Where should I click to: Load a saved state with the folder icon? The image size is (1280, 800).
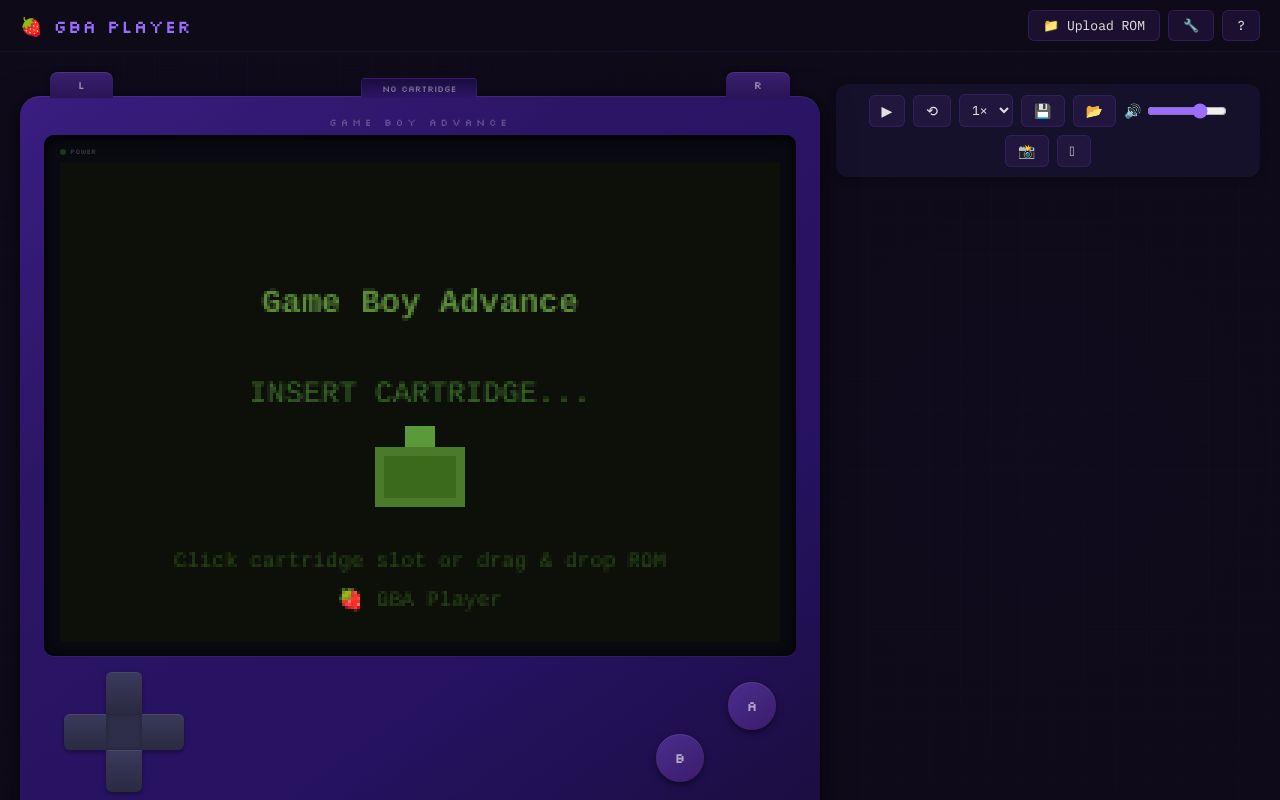[x=1094, y=111]
